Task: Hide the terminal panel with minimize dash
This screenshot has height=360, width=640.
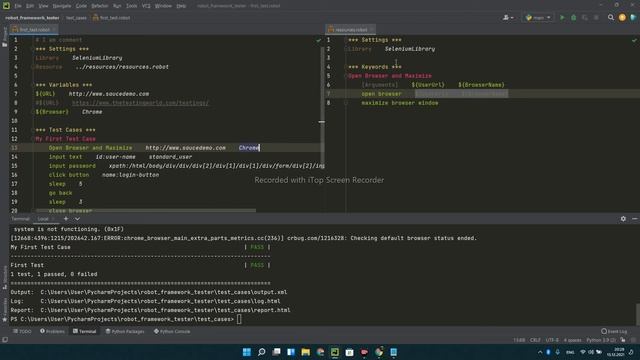Action: click(x=635, y=219)
